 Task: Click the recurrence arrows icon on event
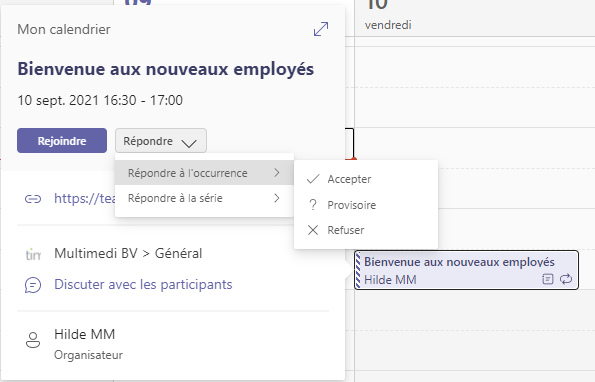click(566, 279)
